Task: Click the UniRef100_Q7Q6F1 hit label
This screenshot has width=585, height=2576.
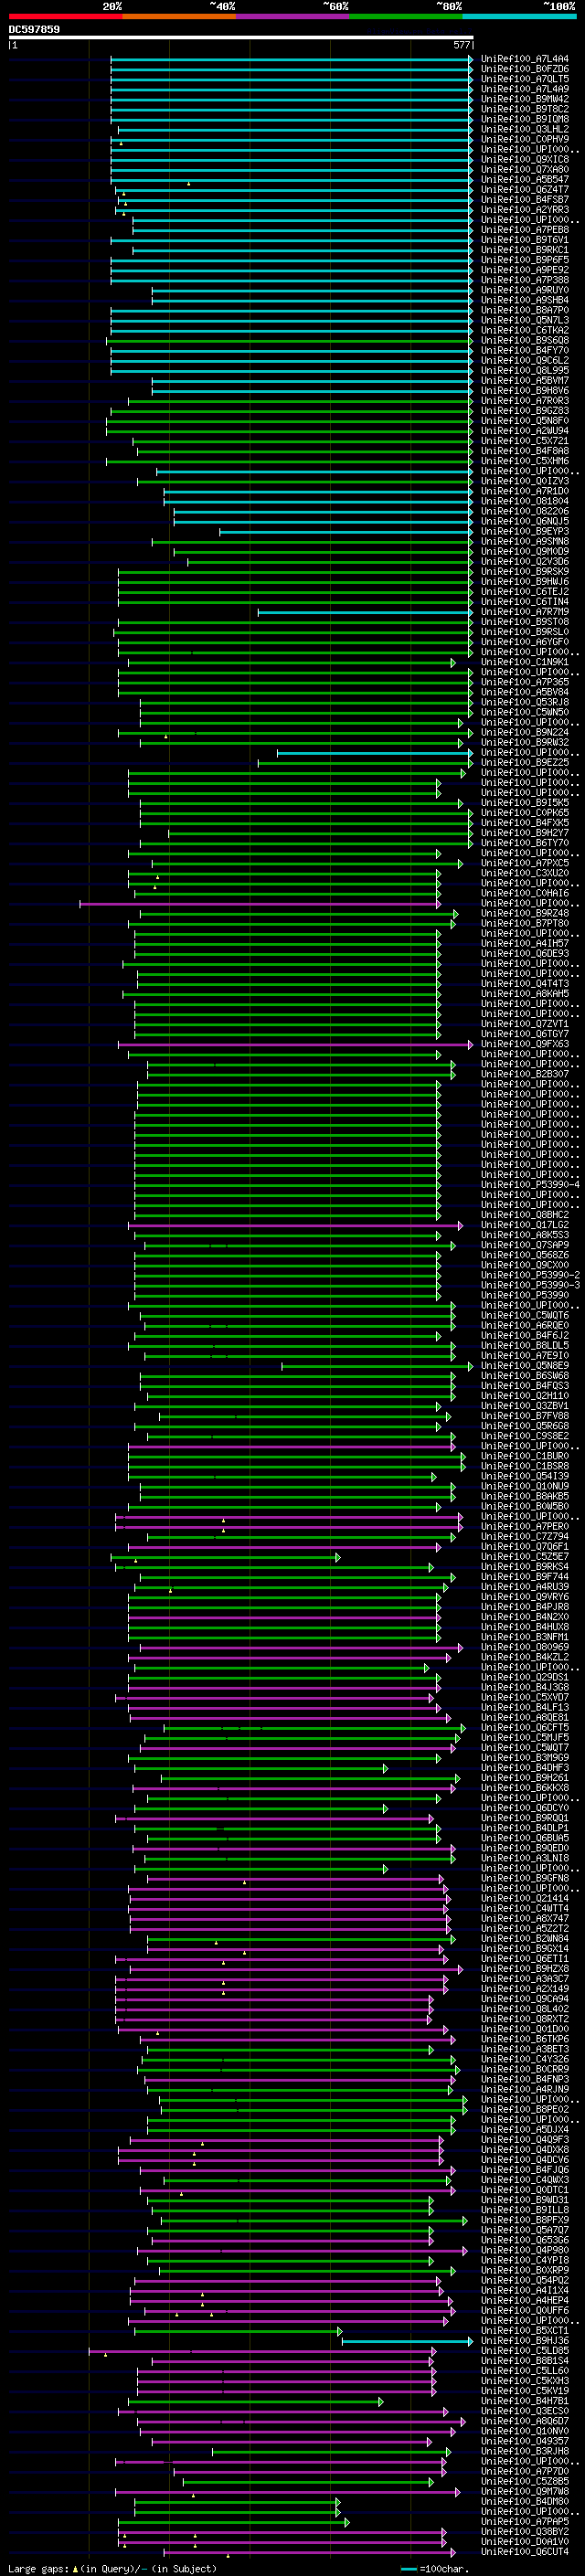Action: tap(525, 1547)
